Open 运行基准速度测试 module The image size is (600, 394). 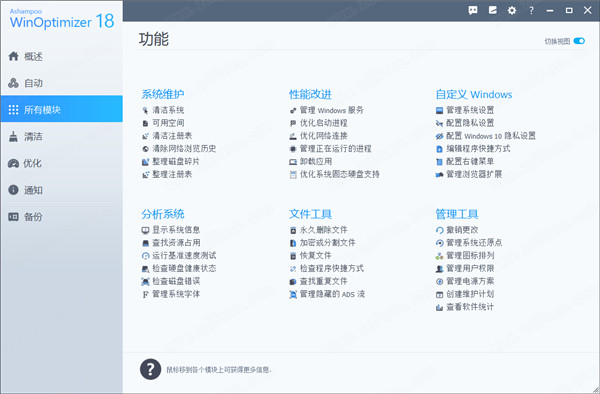pos(179,256)
